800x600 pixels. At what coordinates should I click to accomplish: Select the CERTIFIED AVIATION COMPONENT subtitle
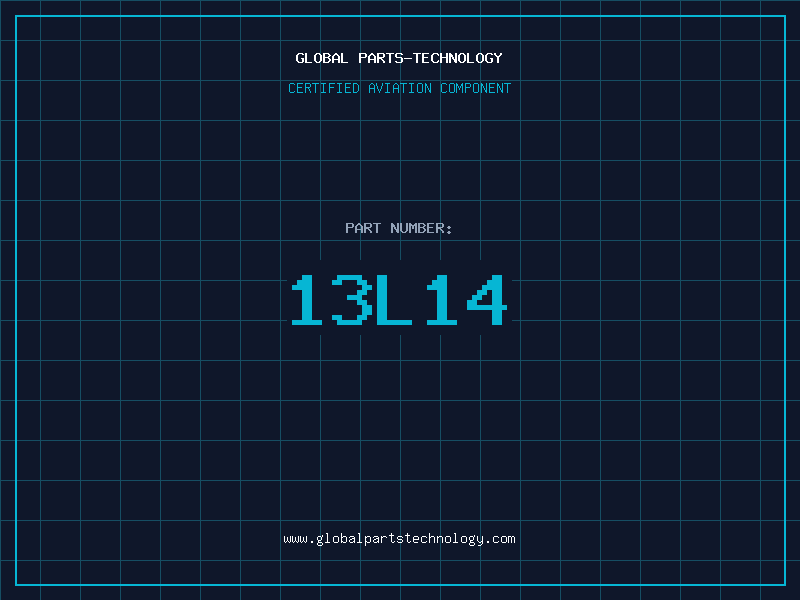click(x=399, y=88)
